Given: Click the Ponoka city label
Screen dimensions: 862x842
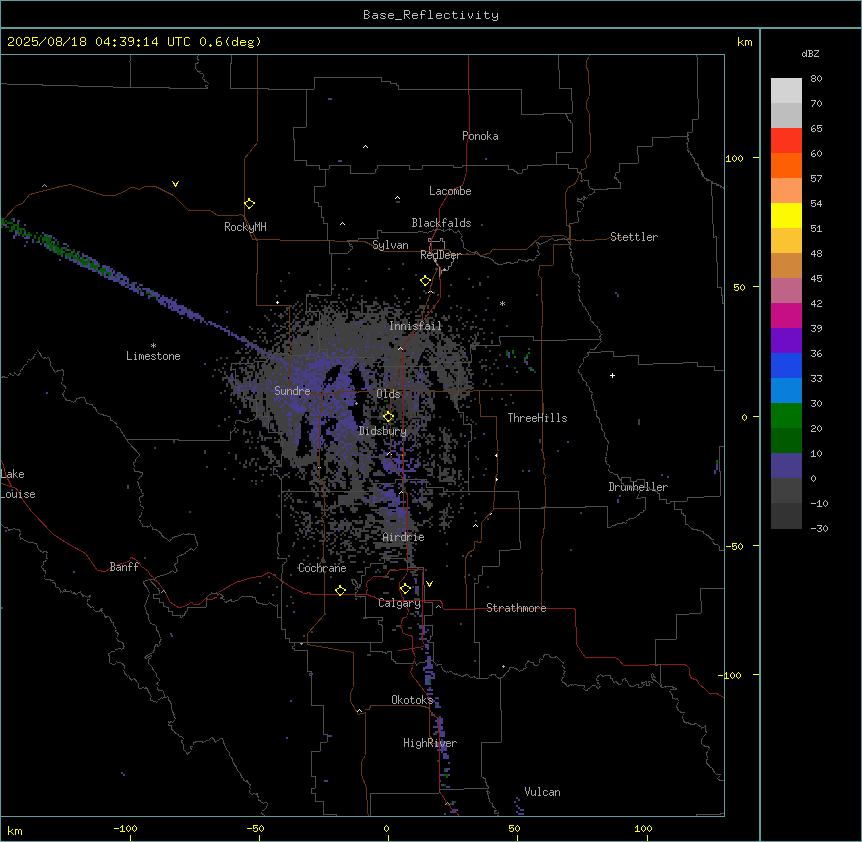Looking at the screenshot, I should tap(480, 136).
